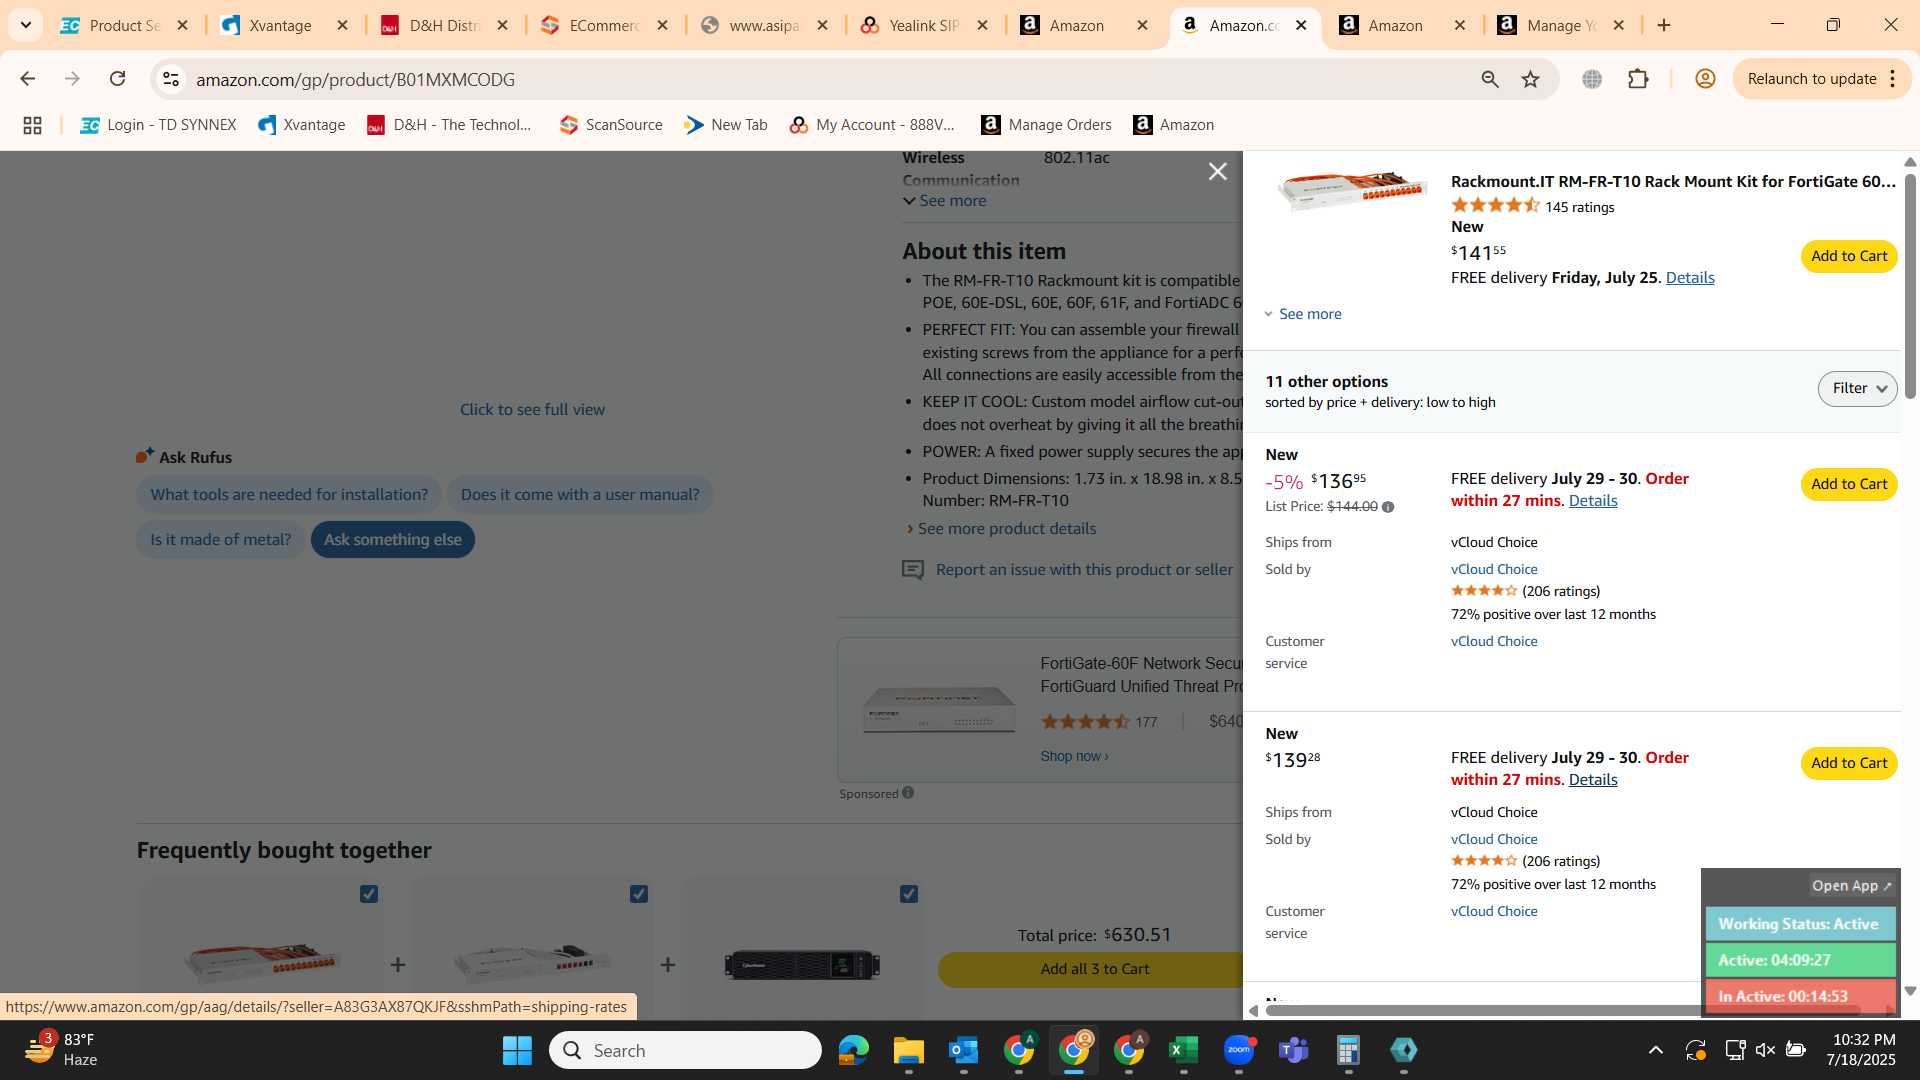Open Zoom from the taskbar

(x=1238, y=1051)
